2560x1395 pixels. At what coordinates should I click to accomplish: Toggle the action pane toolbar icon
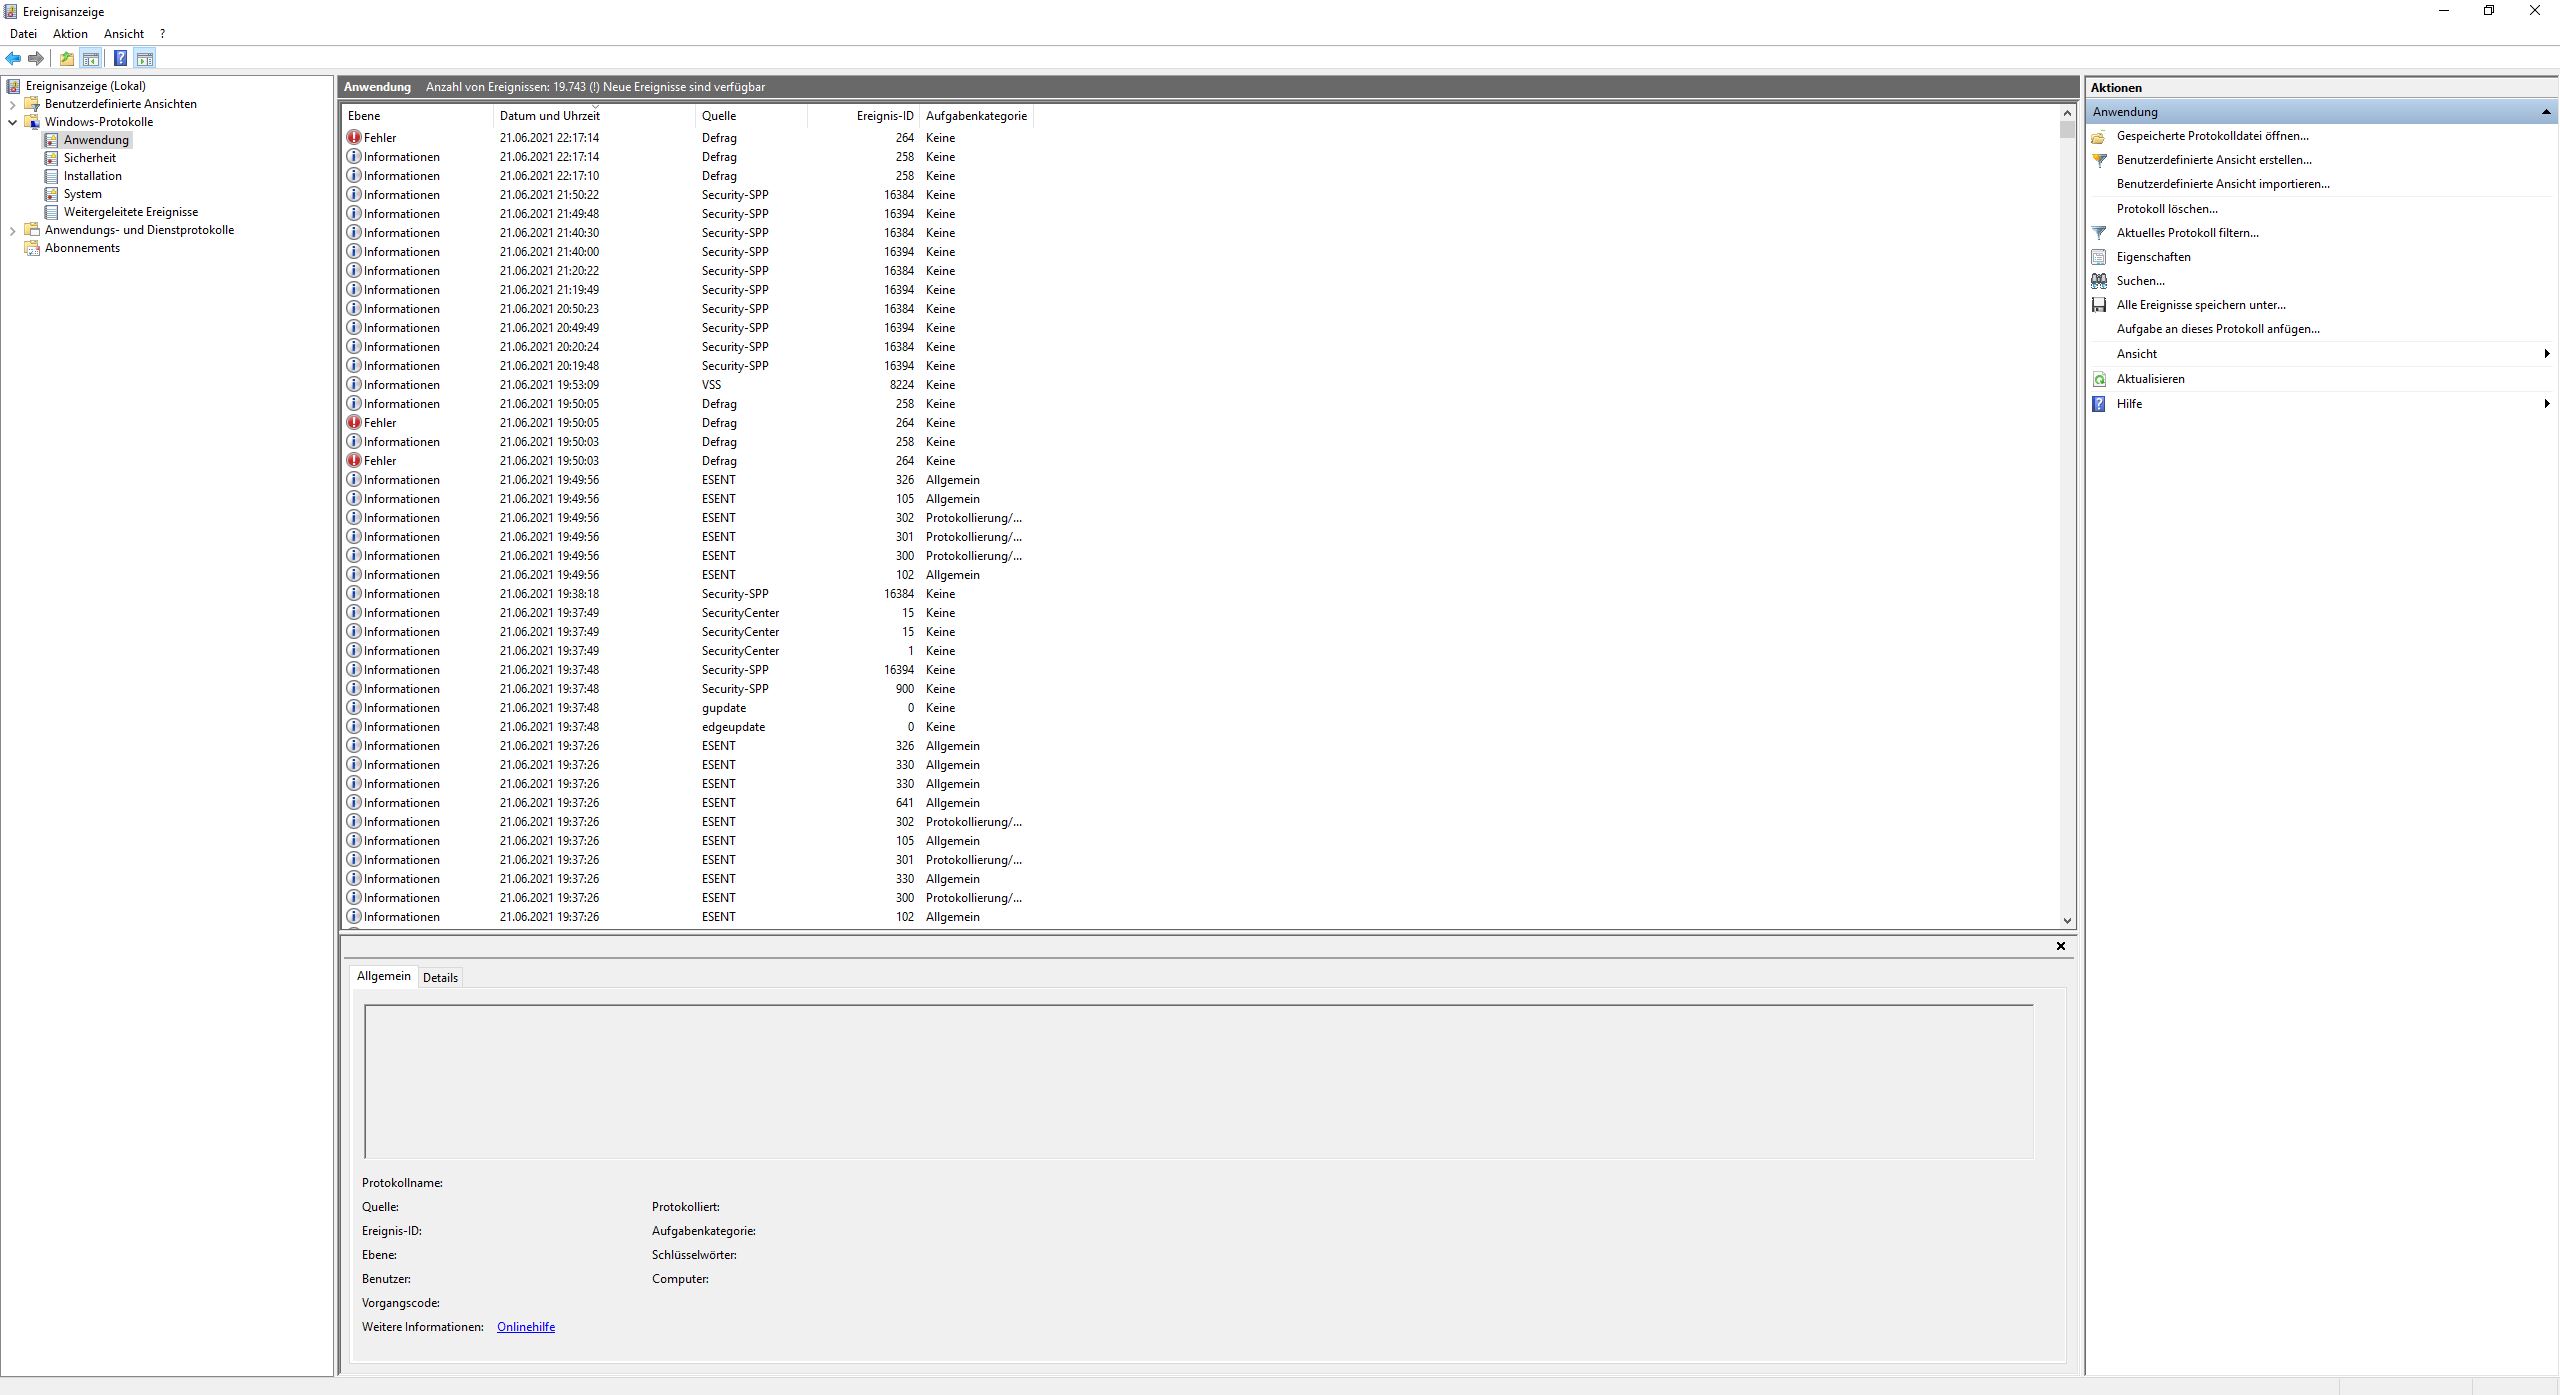145,58
